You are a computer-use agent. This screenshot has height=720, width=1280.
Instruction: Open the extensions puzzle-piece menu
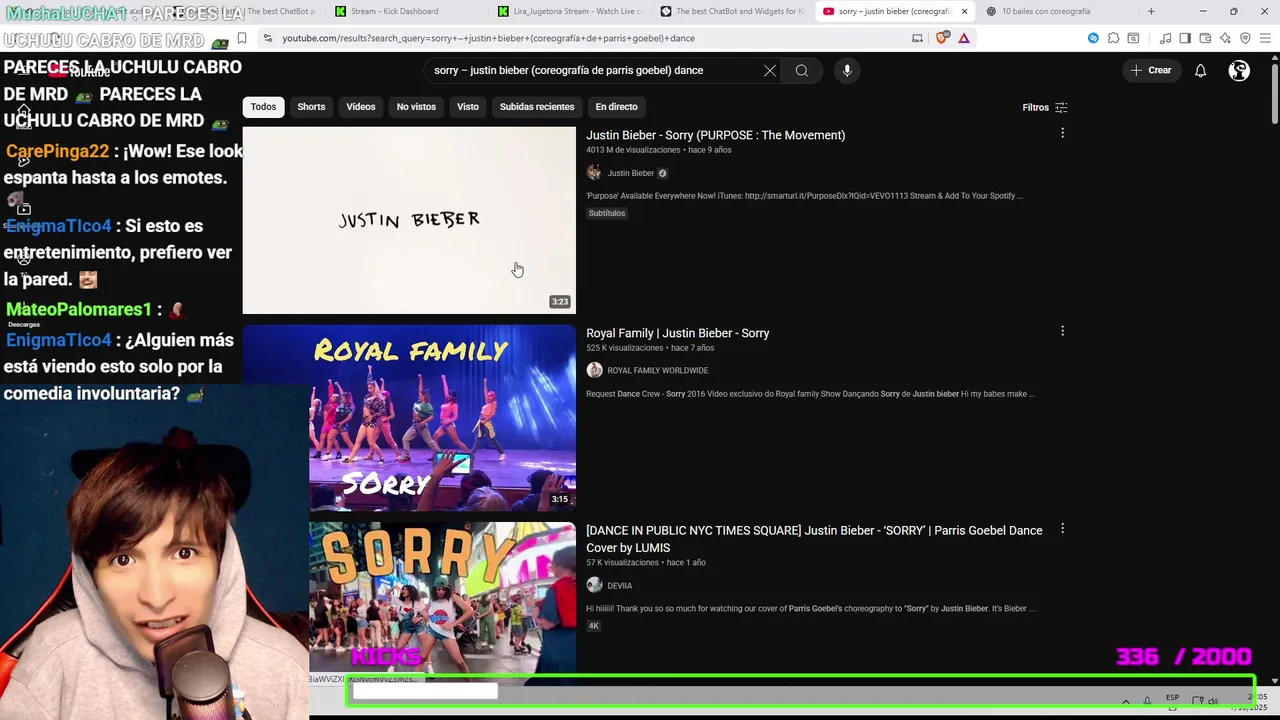coord(1113,38)
